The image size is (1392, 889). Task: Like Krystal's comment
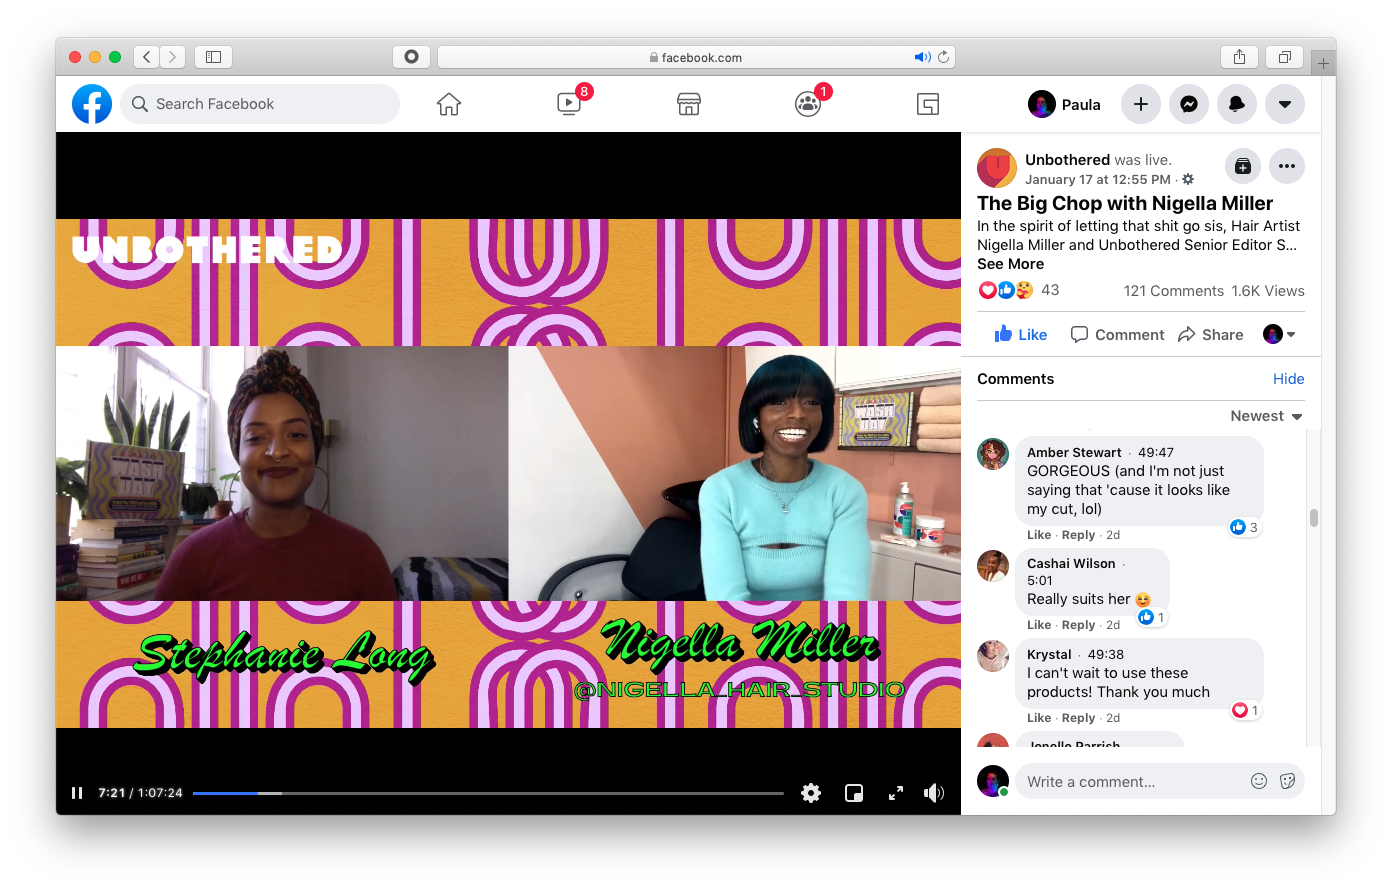click(x=1039, y=718)
